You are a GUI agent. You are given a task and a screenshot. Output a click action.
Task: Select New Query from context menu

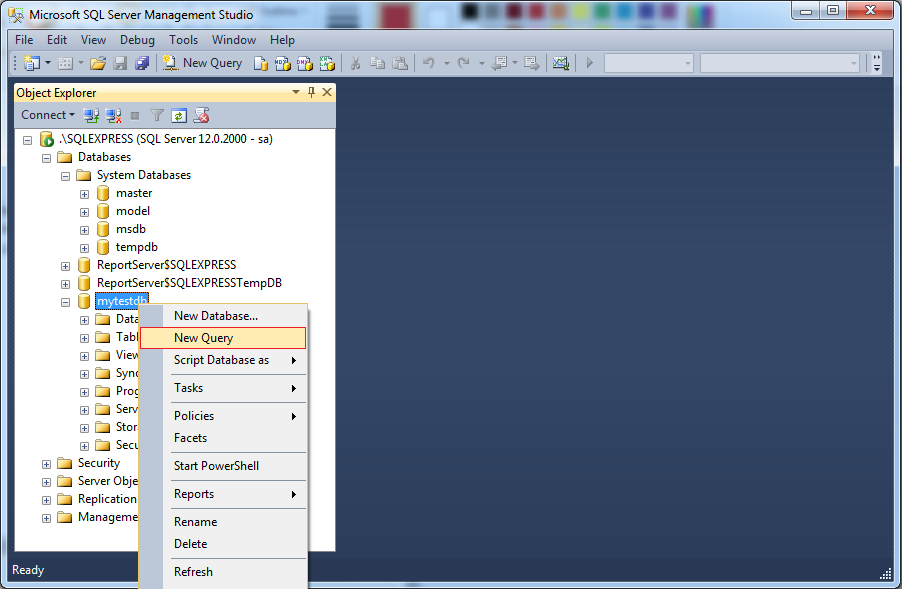223,338
